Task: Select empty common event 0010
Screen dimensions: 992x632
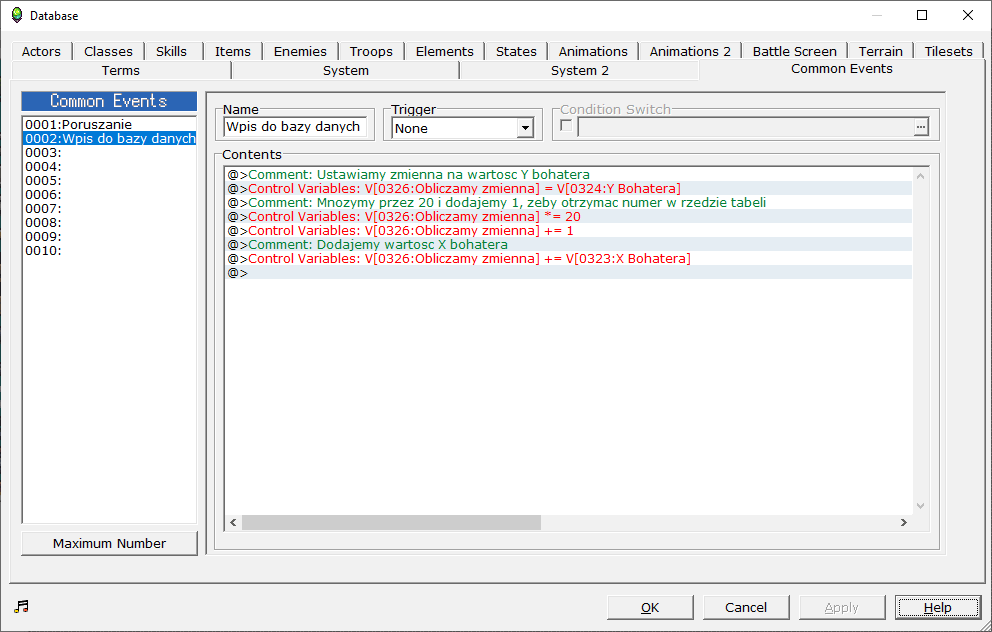Action: click(109, 251)
